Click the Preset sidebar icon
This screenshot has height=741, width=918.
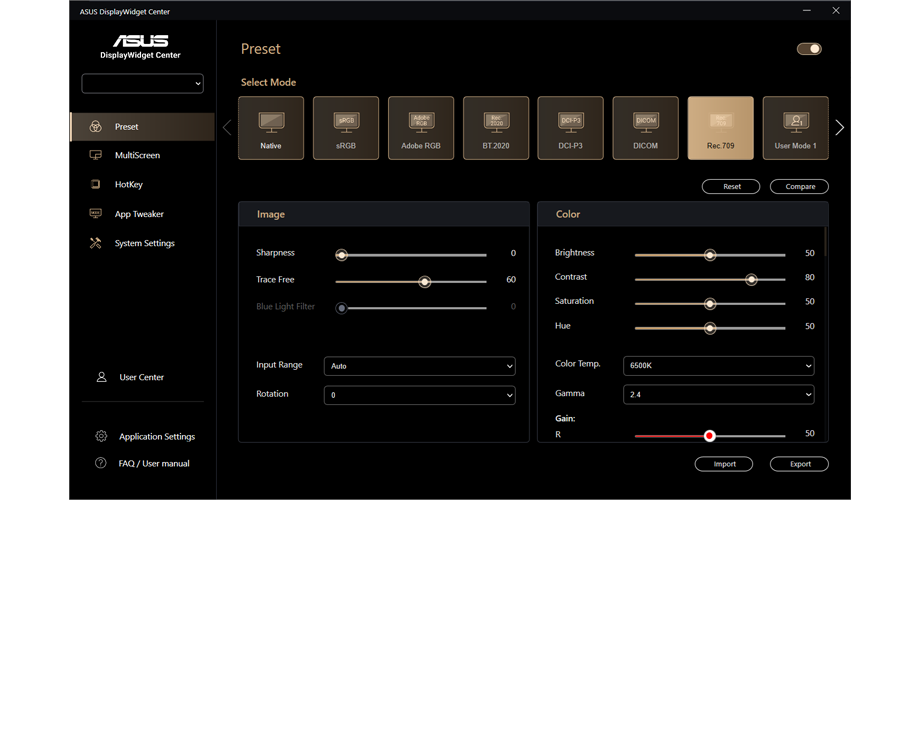95,126
